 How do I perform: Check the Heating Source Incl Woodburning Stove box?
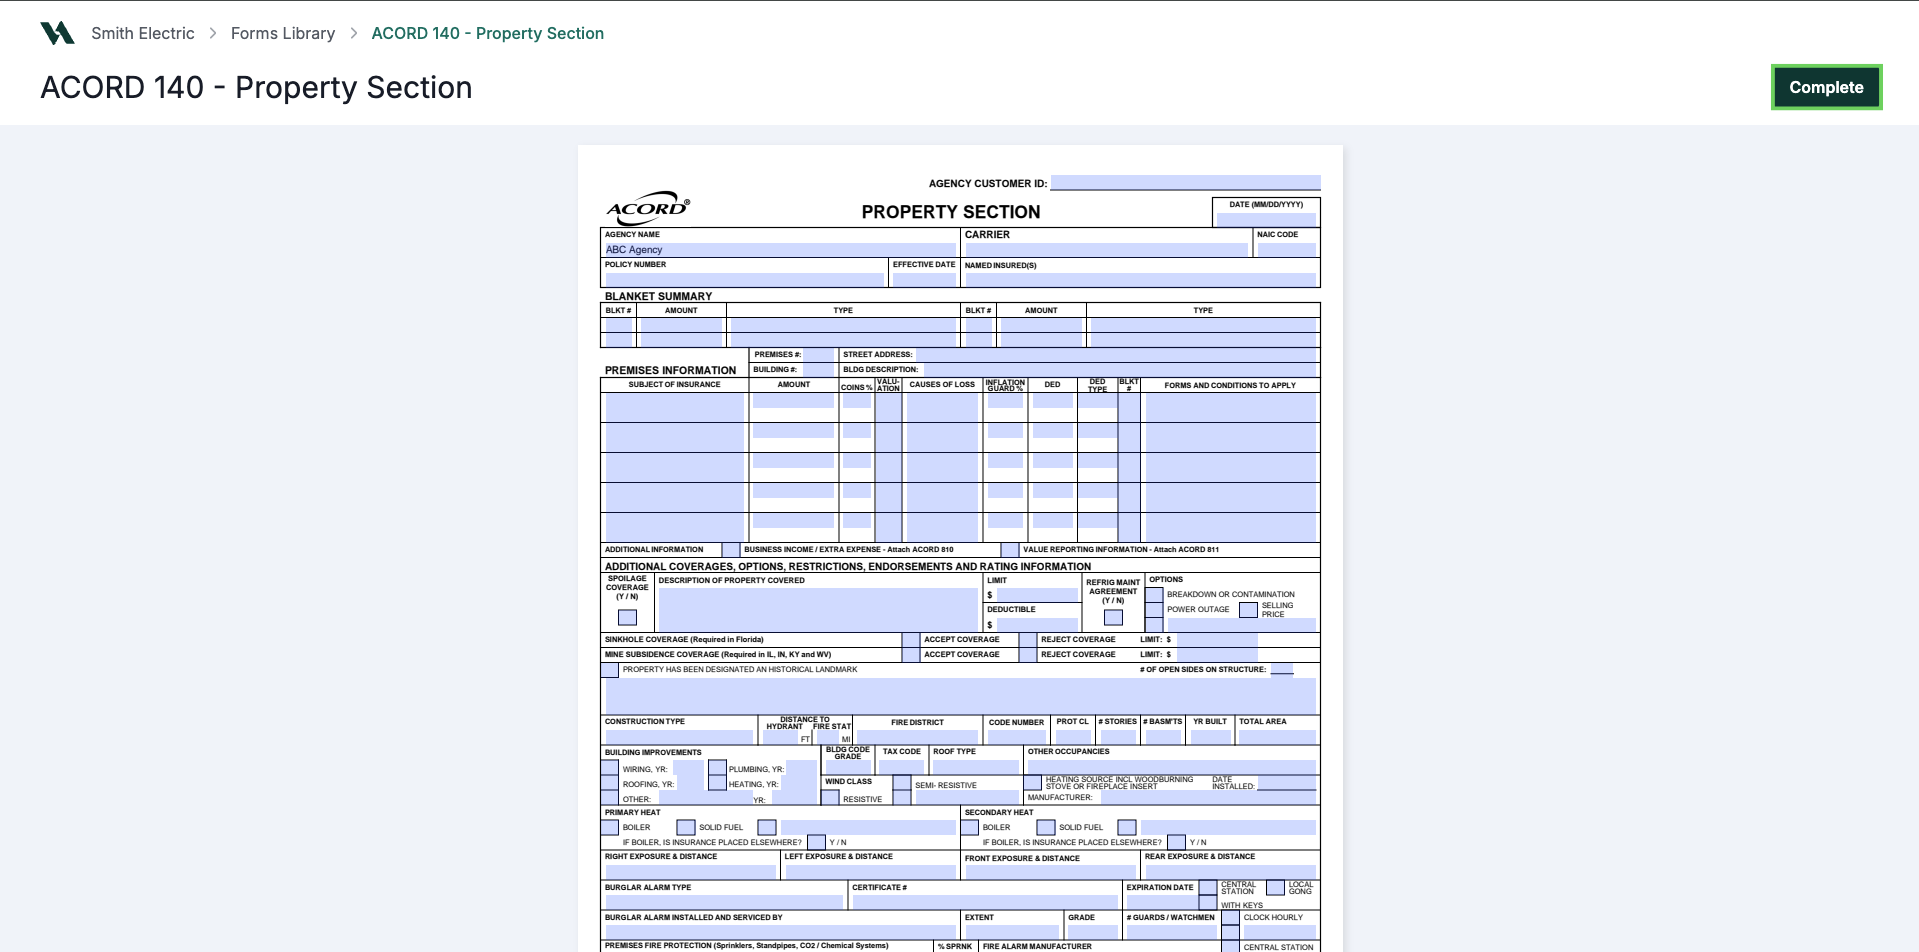(x=1032, y=783)
